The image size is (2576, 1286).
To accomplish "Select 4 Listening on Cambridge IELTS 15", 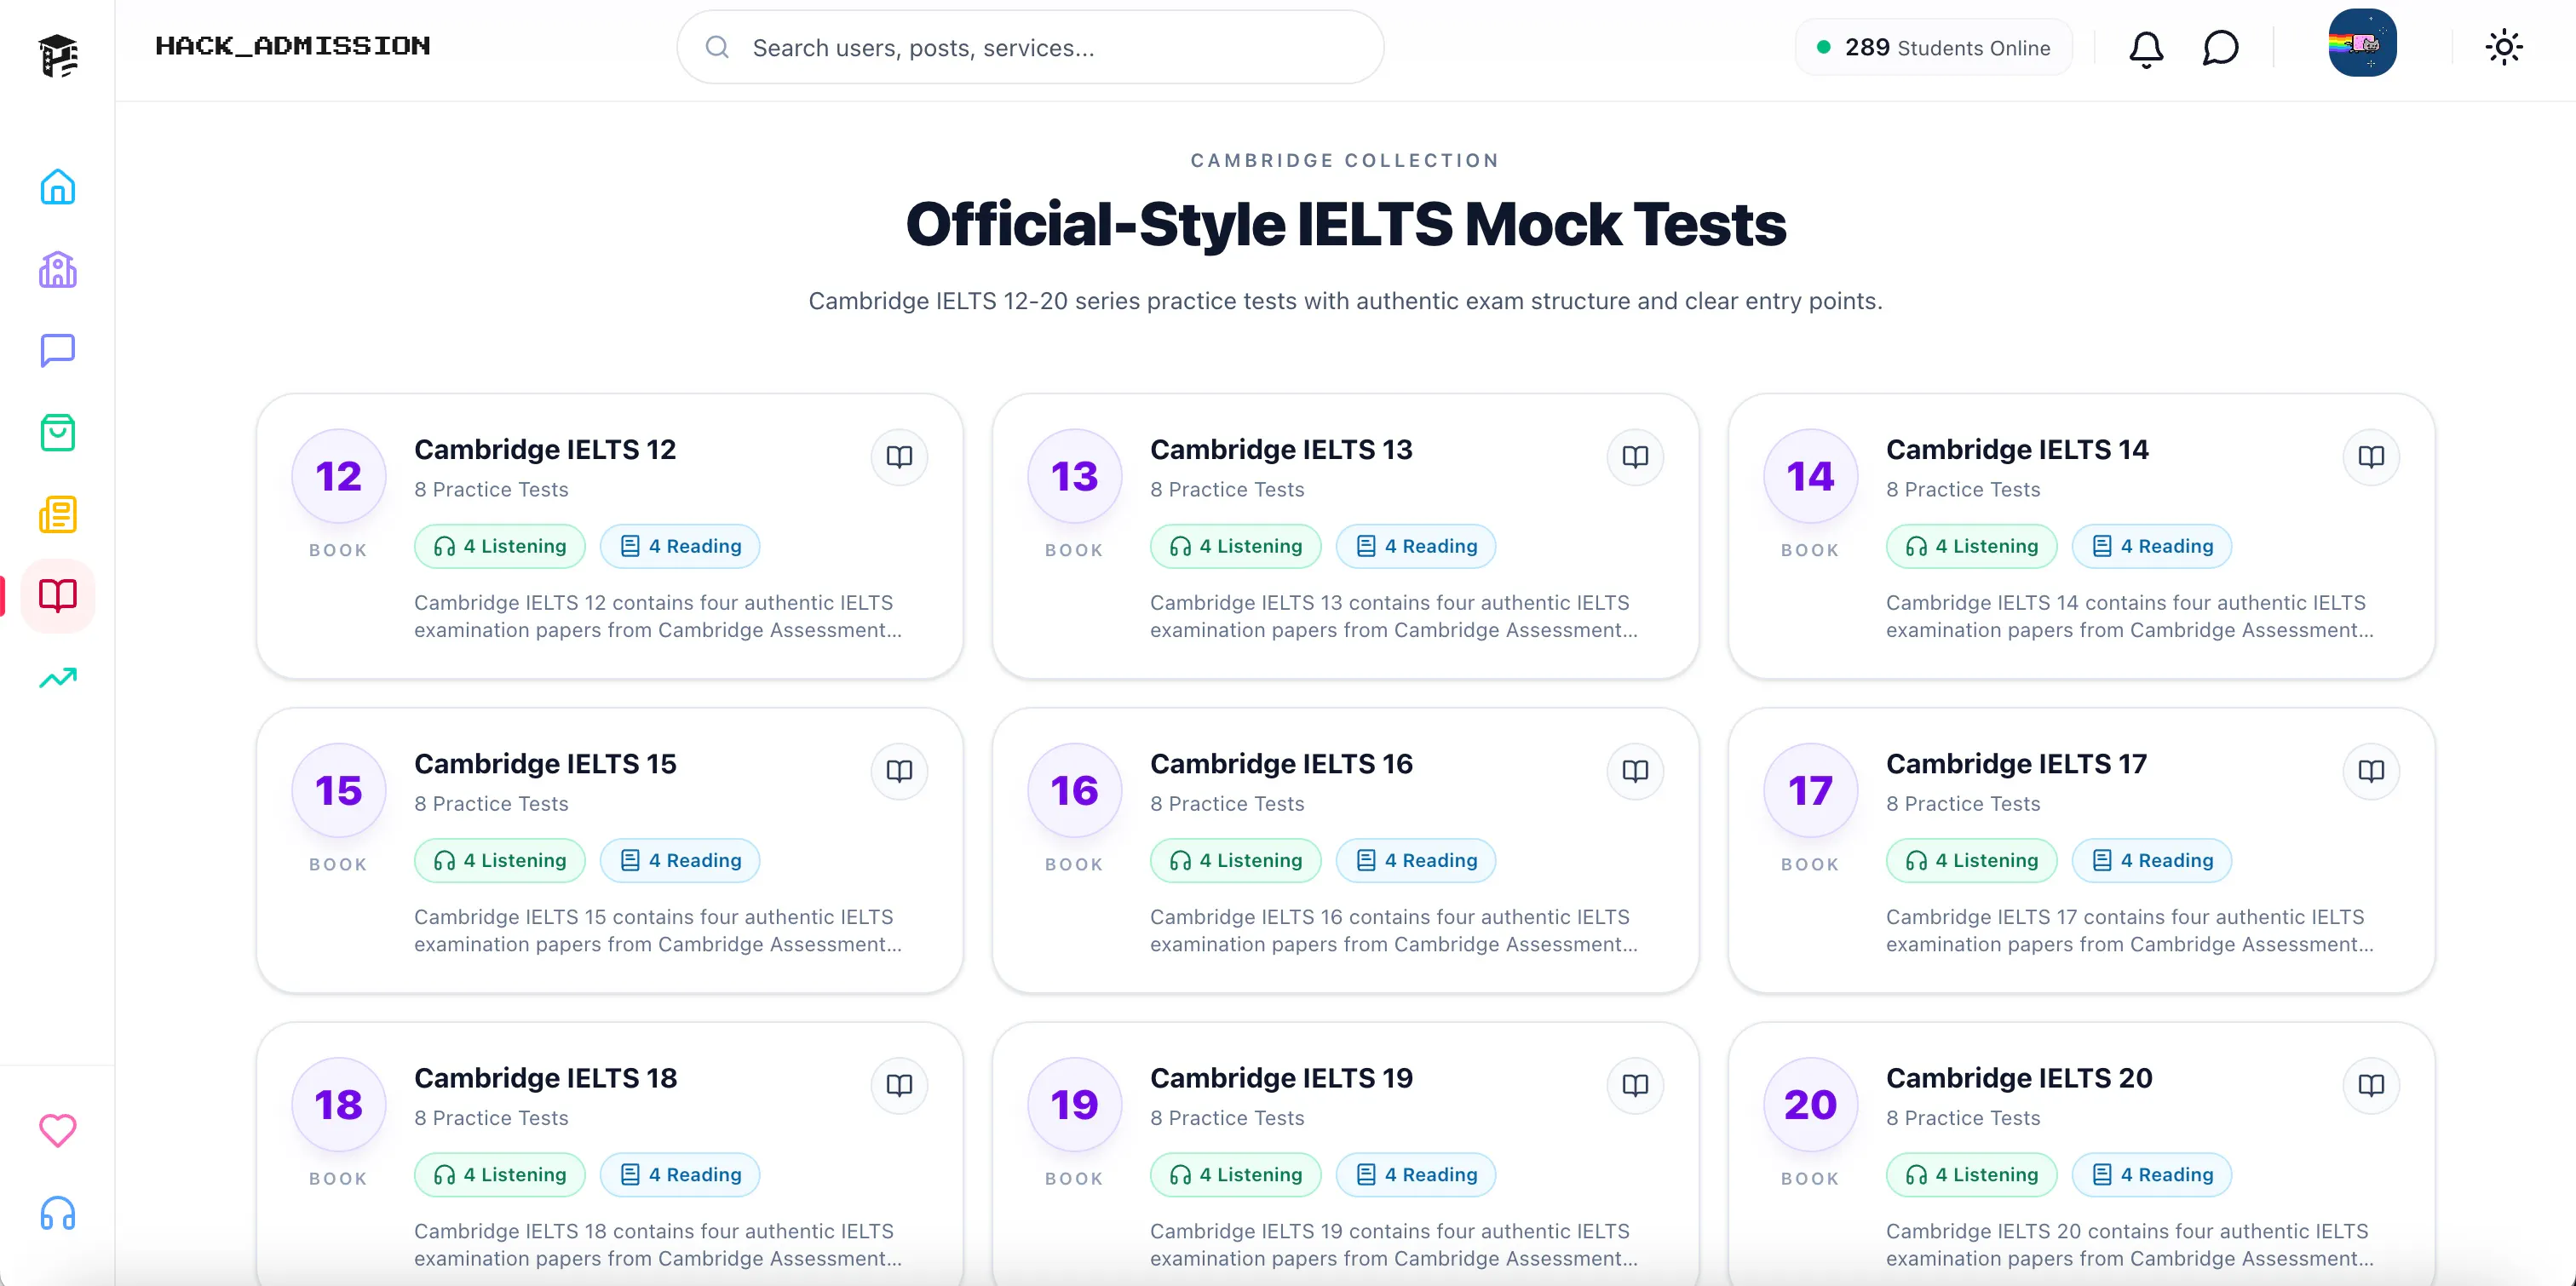I will click(500, 860).
